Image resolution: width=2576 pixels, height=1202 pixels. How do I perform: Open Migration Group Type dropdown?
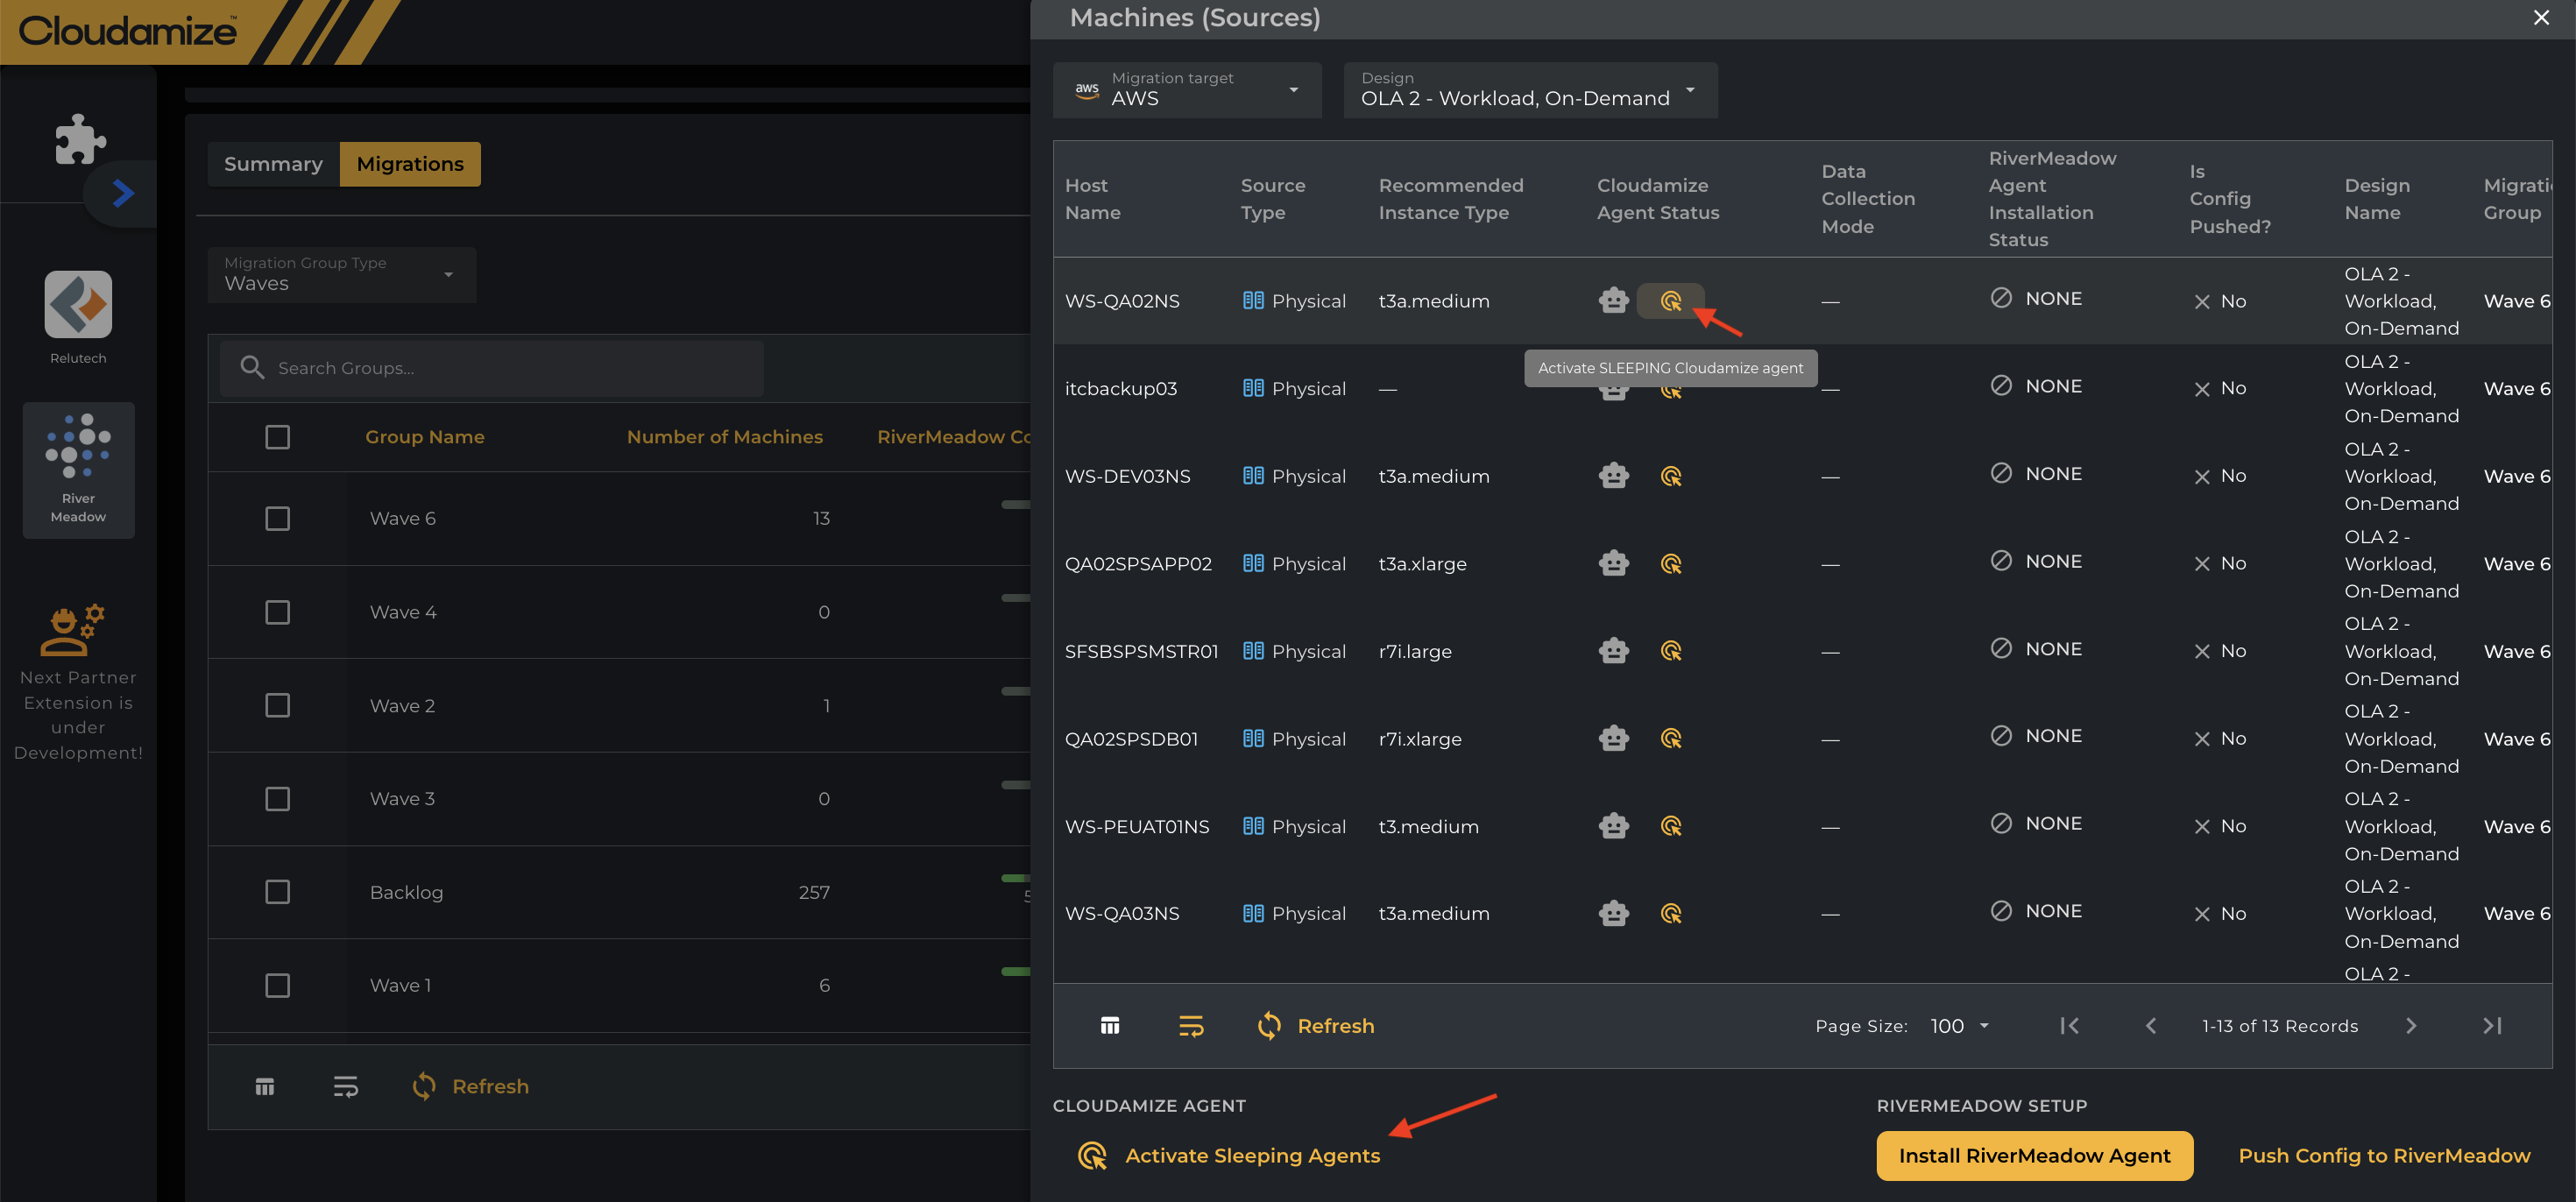point(342,274)
